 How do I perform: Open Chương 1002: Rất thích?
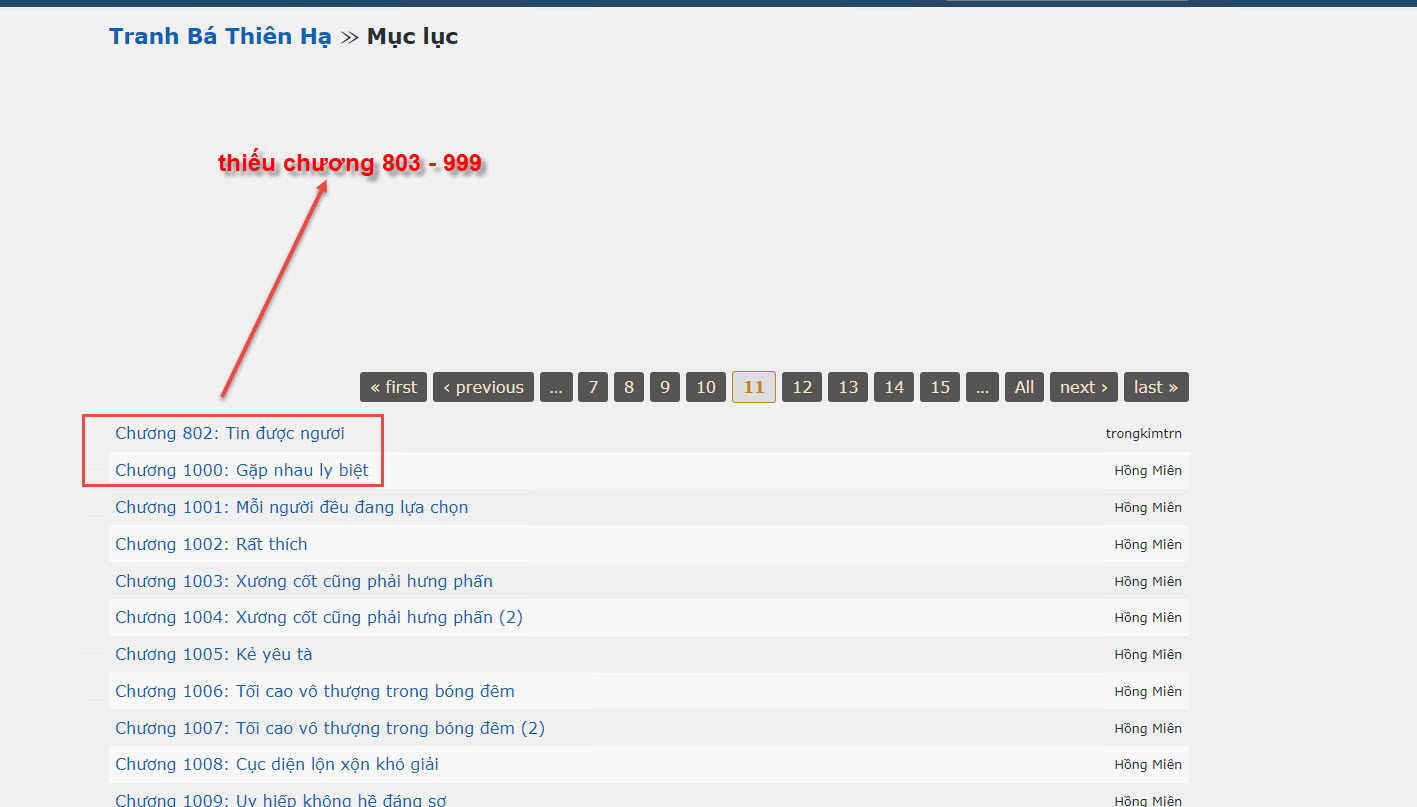211,544
